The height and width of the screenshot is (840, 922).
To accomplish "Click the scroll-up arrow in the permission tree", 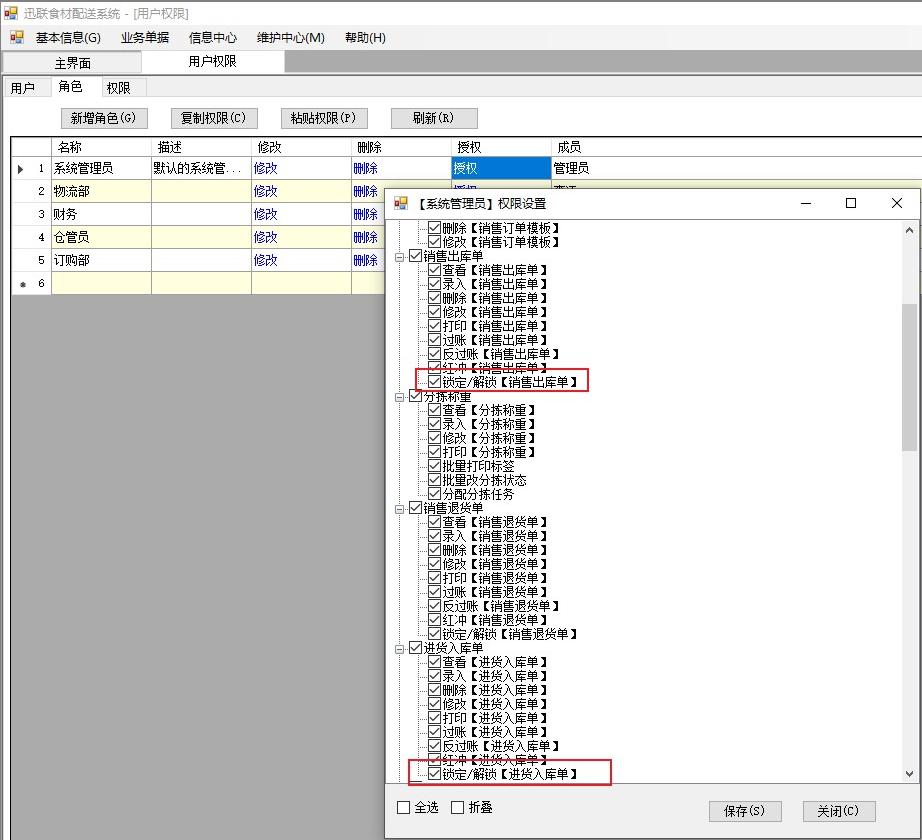I will tap(910, 230).
